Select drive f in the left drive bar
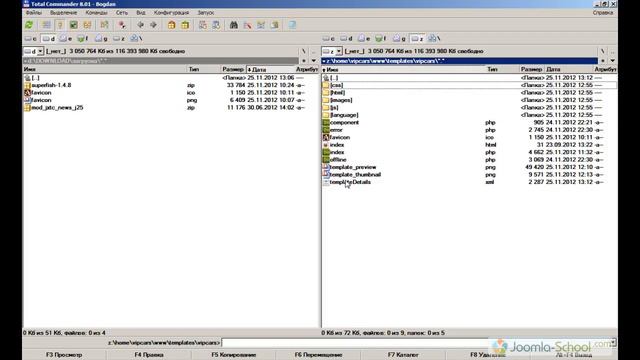The image size is (640, 360). (83, 38)
